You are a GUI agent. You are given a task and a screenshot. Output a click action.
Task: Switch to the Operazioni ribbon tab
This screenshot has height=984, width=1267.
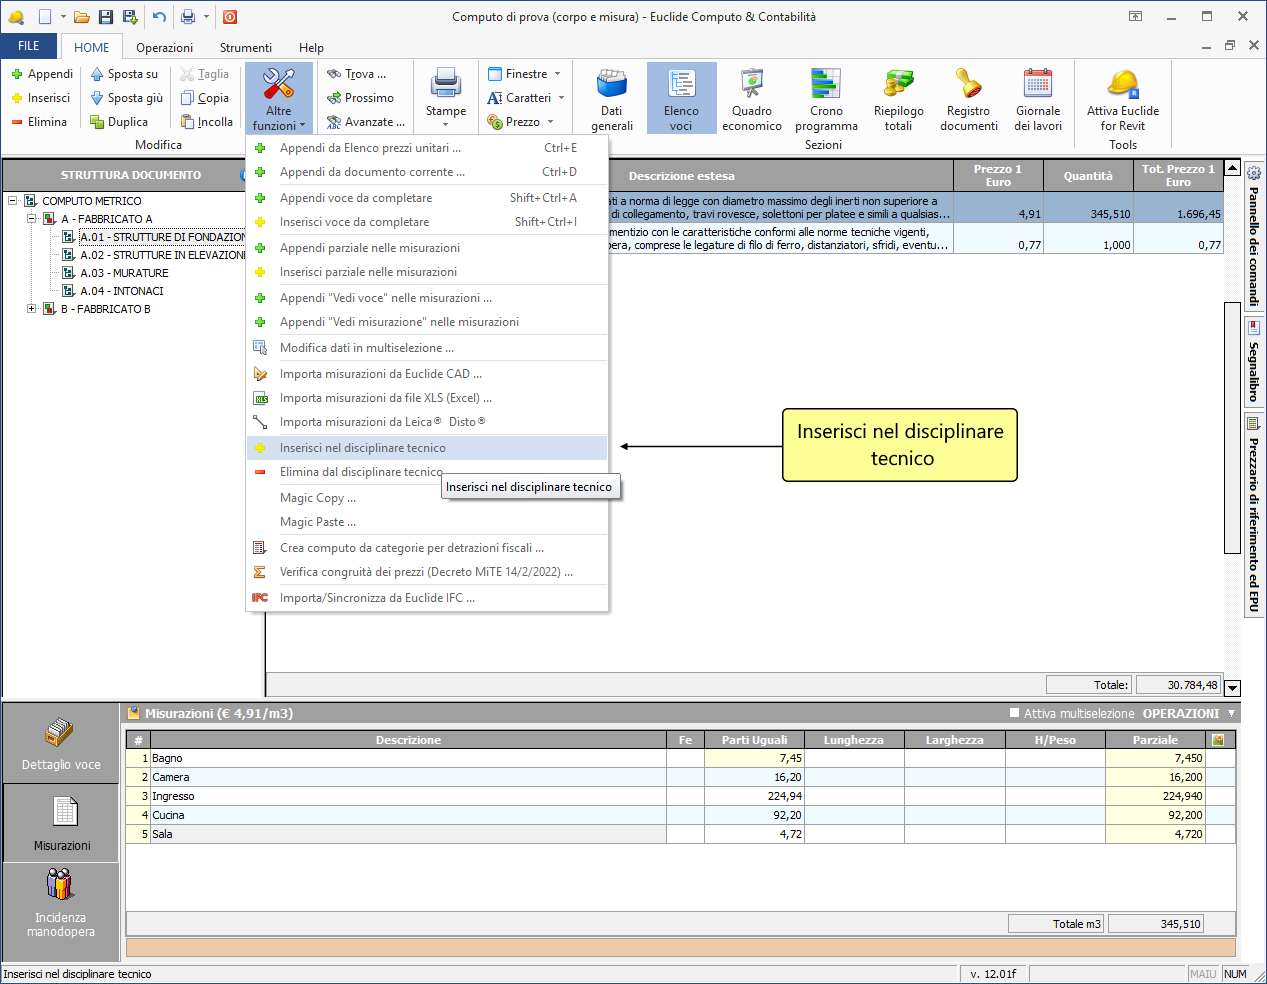pyautogui.click(x=164, y=48)
